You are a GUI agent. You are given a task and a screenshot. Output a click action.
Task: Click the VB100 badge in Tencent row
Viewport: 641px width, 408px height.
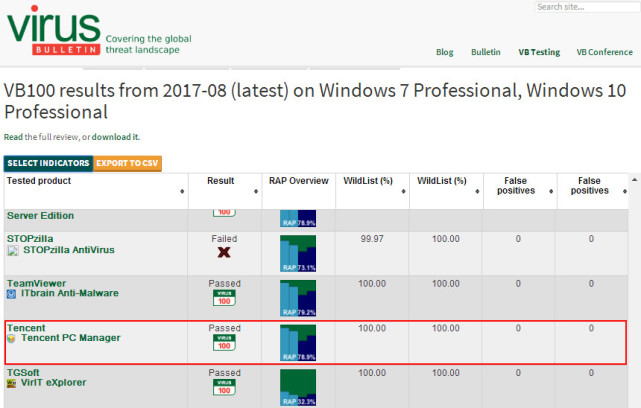224,342
